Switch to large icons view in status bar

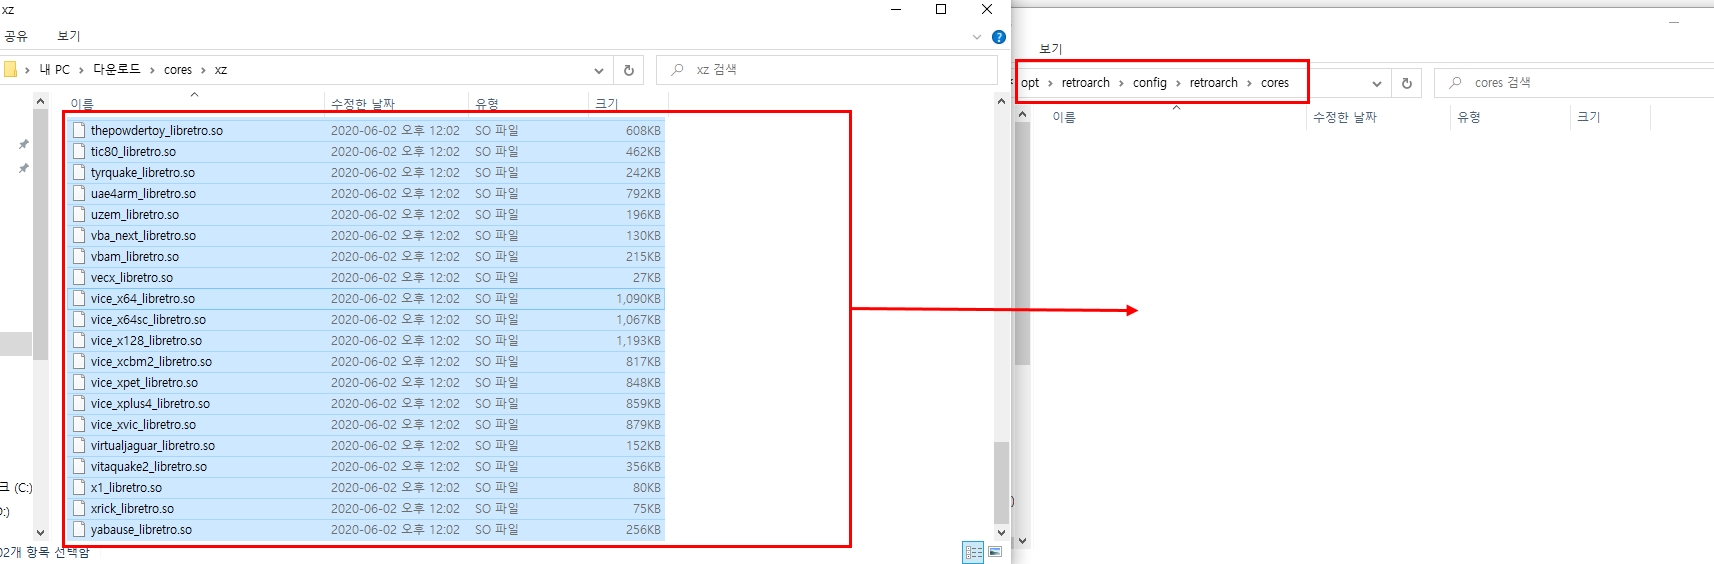tap(995, 551)
